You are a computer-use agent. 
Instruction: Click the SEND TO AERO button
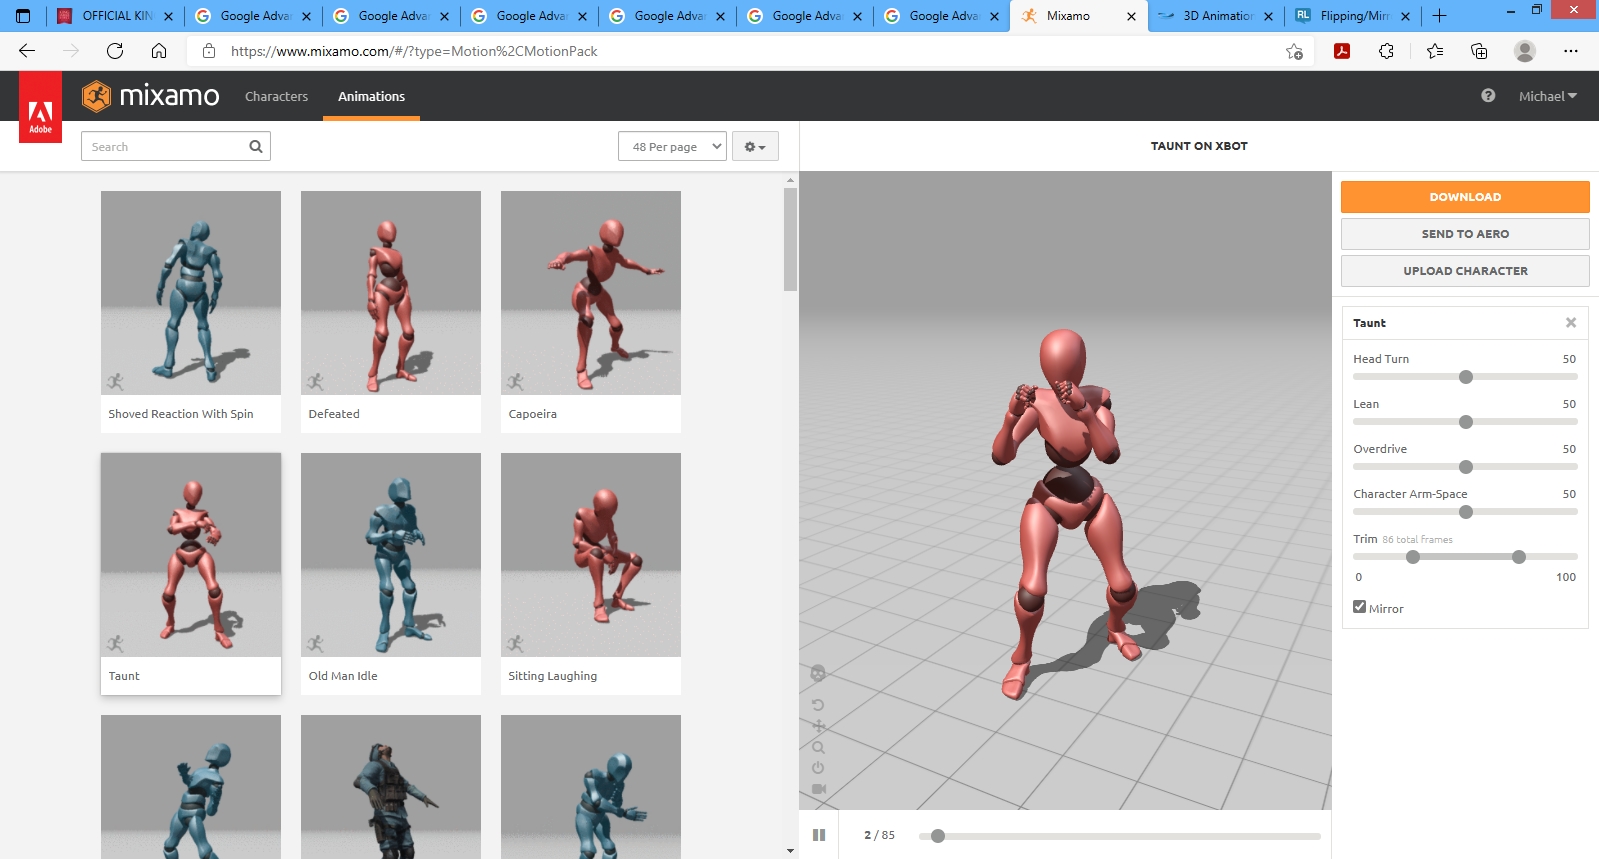pyautogui.click(x=1465, y=234)
